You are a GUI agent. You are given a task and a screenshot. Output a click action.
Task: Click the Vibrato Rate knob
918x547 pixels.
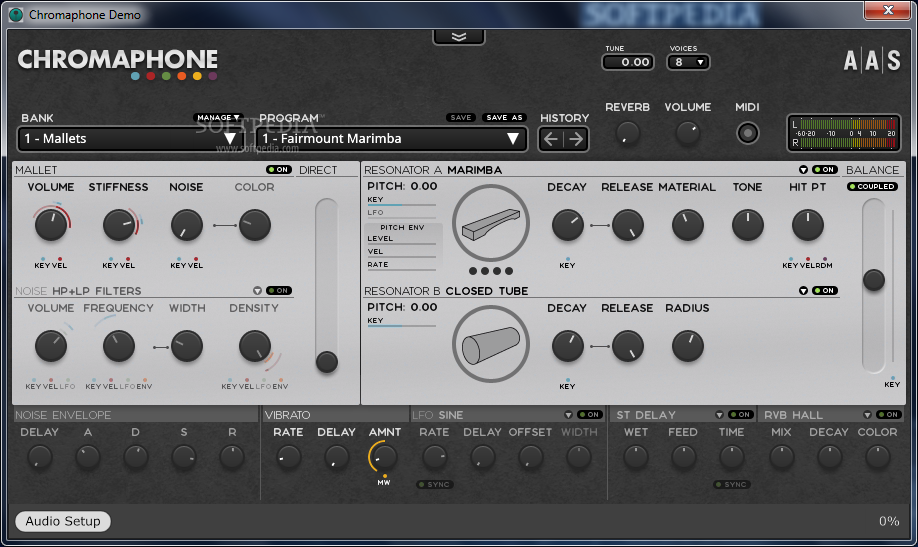click(x=288, y=457)
